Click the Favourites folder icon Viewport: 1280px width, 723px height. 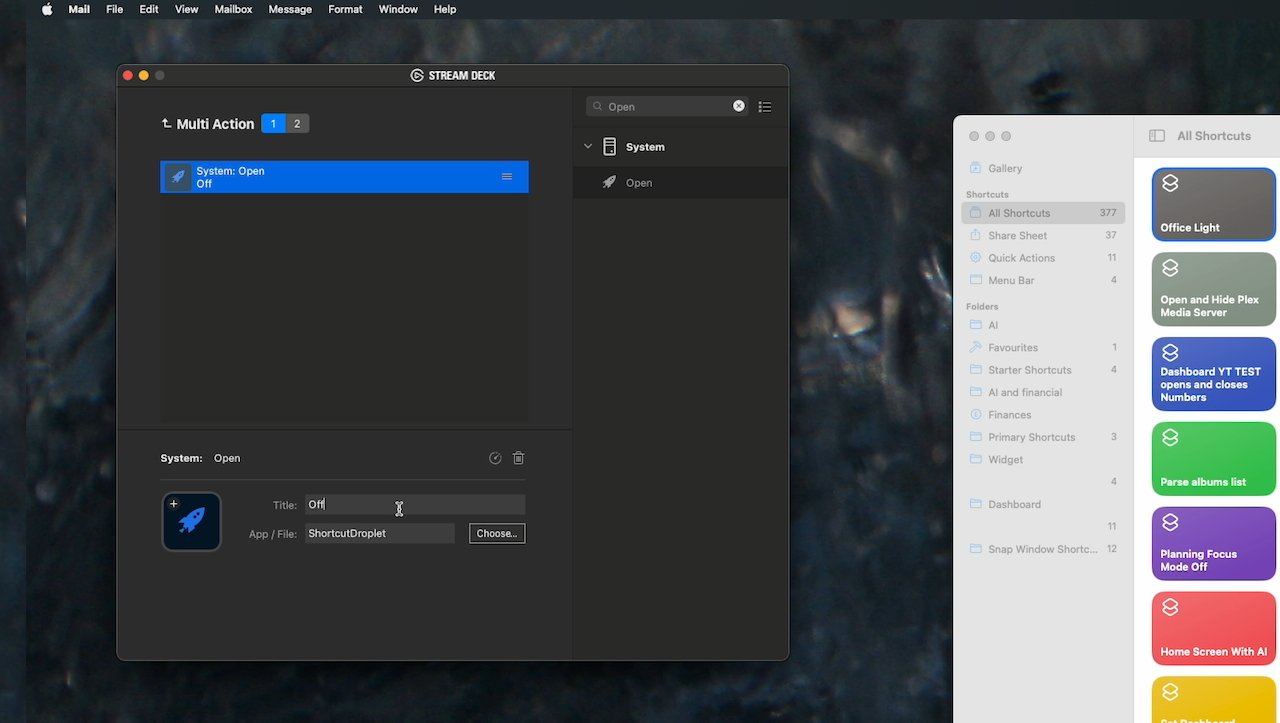[976, 348]
